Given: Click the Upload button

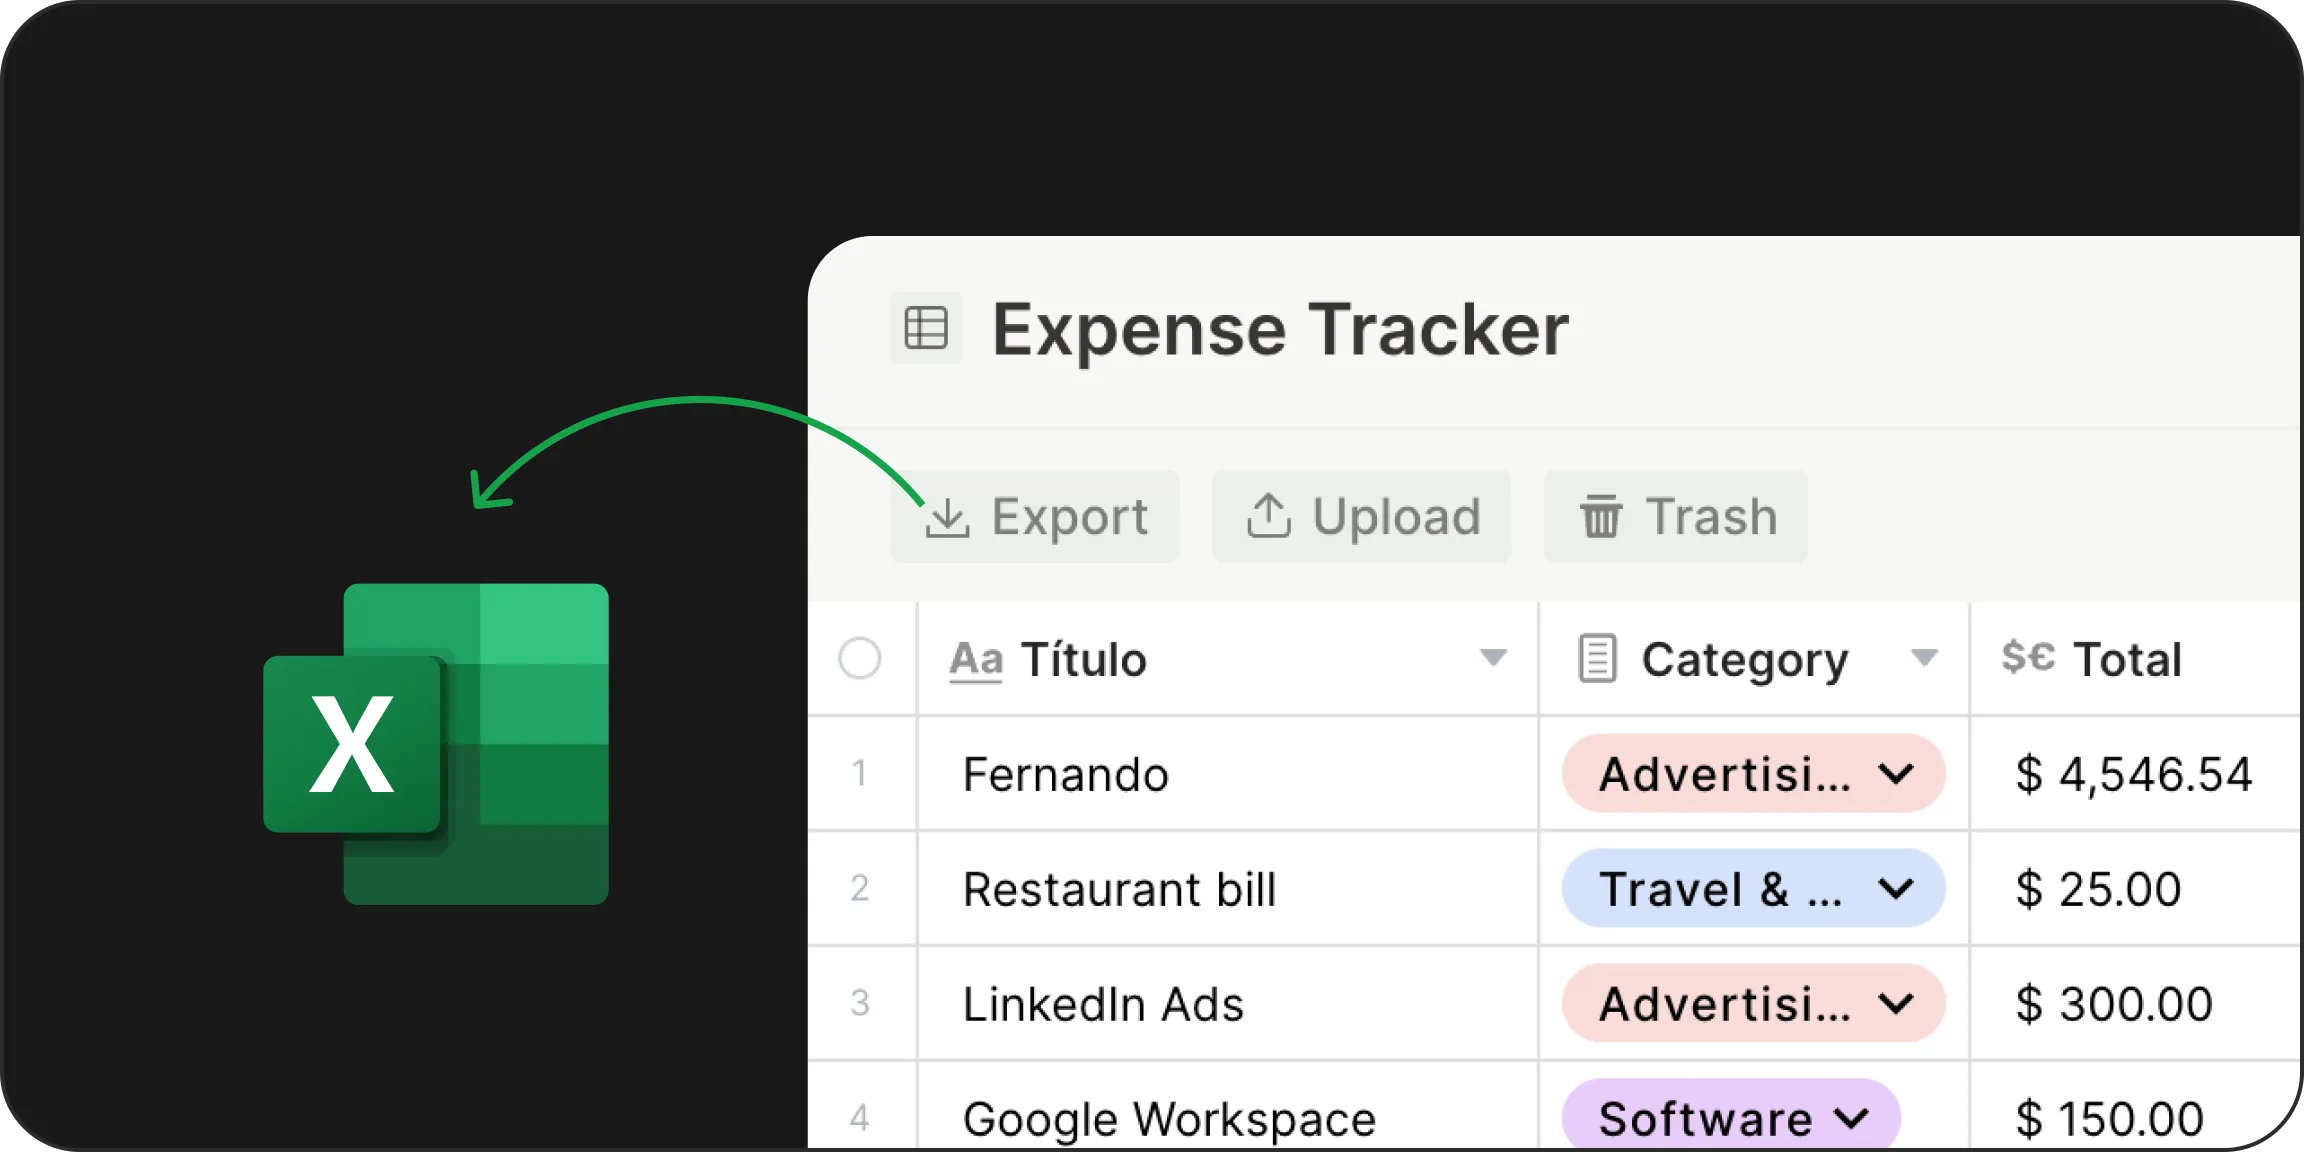Looking at the screenshot, I should tap(1362, 516).
